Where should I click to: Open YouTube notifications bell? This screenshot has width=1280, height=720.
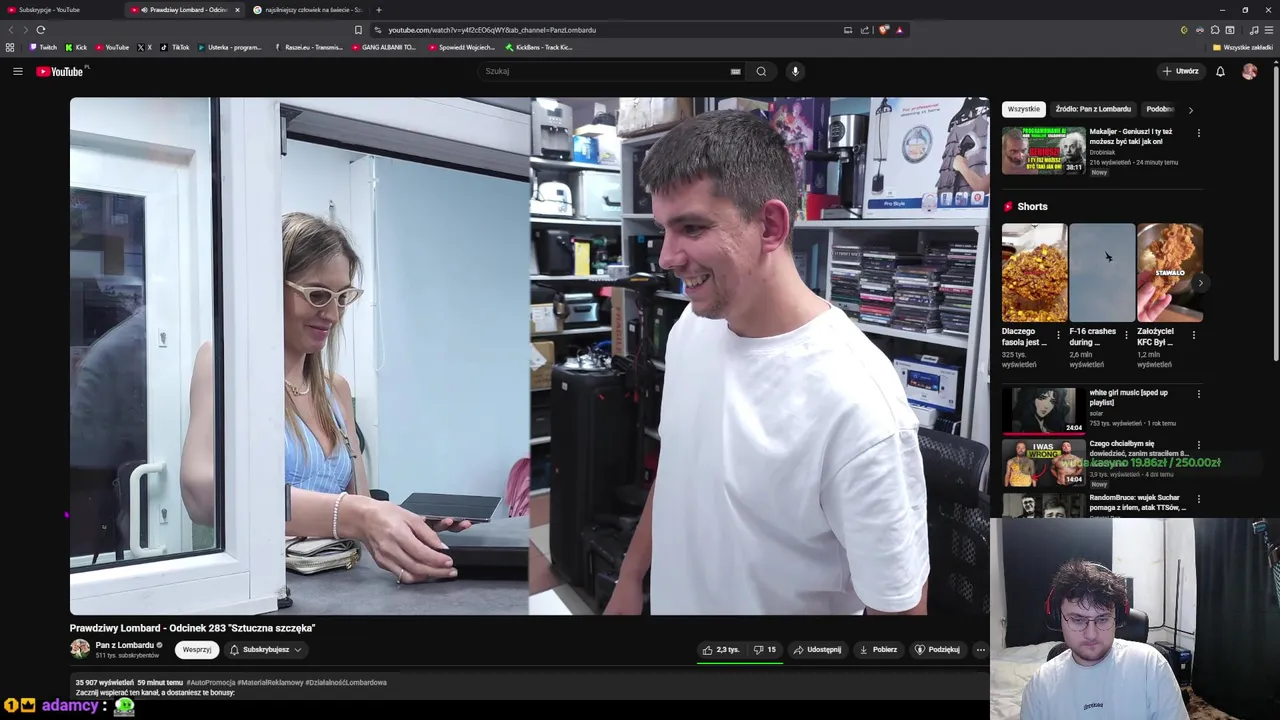[1220, 71]
